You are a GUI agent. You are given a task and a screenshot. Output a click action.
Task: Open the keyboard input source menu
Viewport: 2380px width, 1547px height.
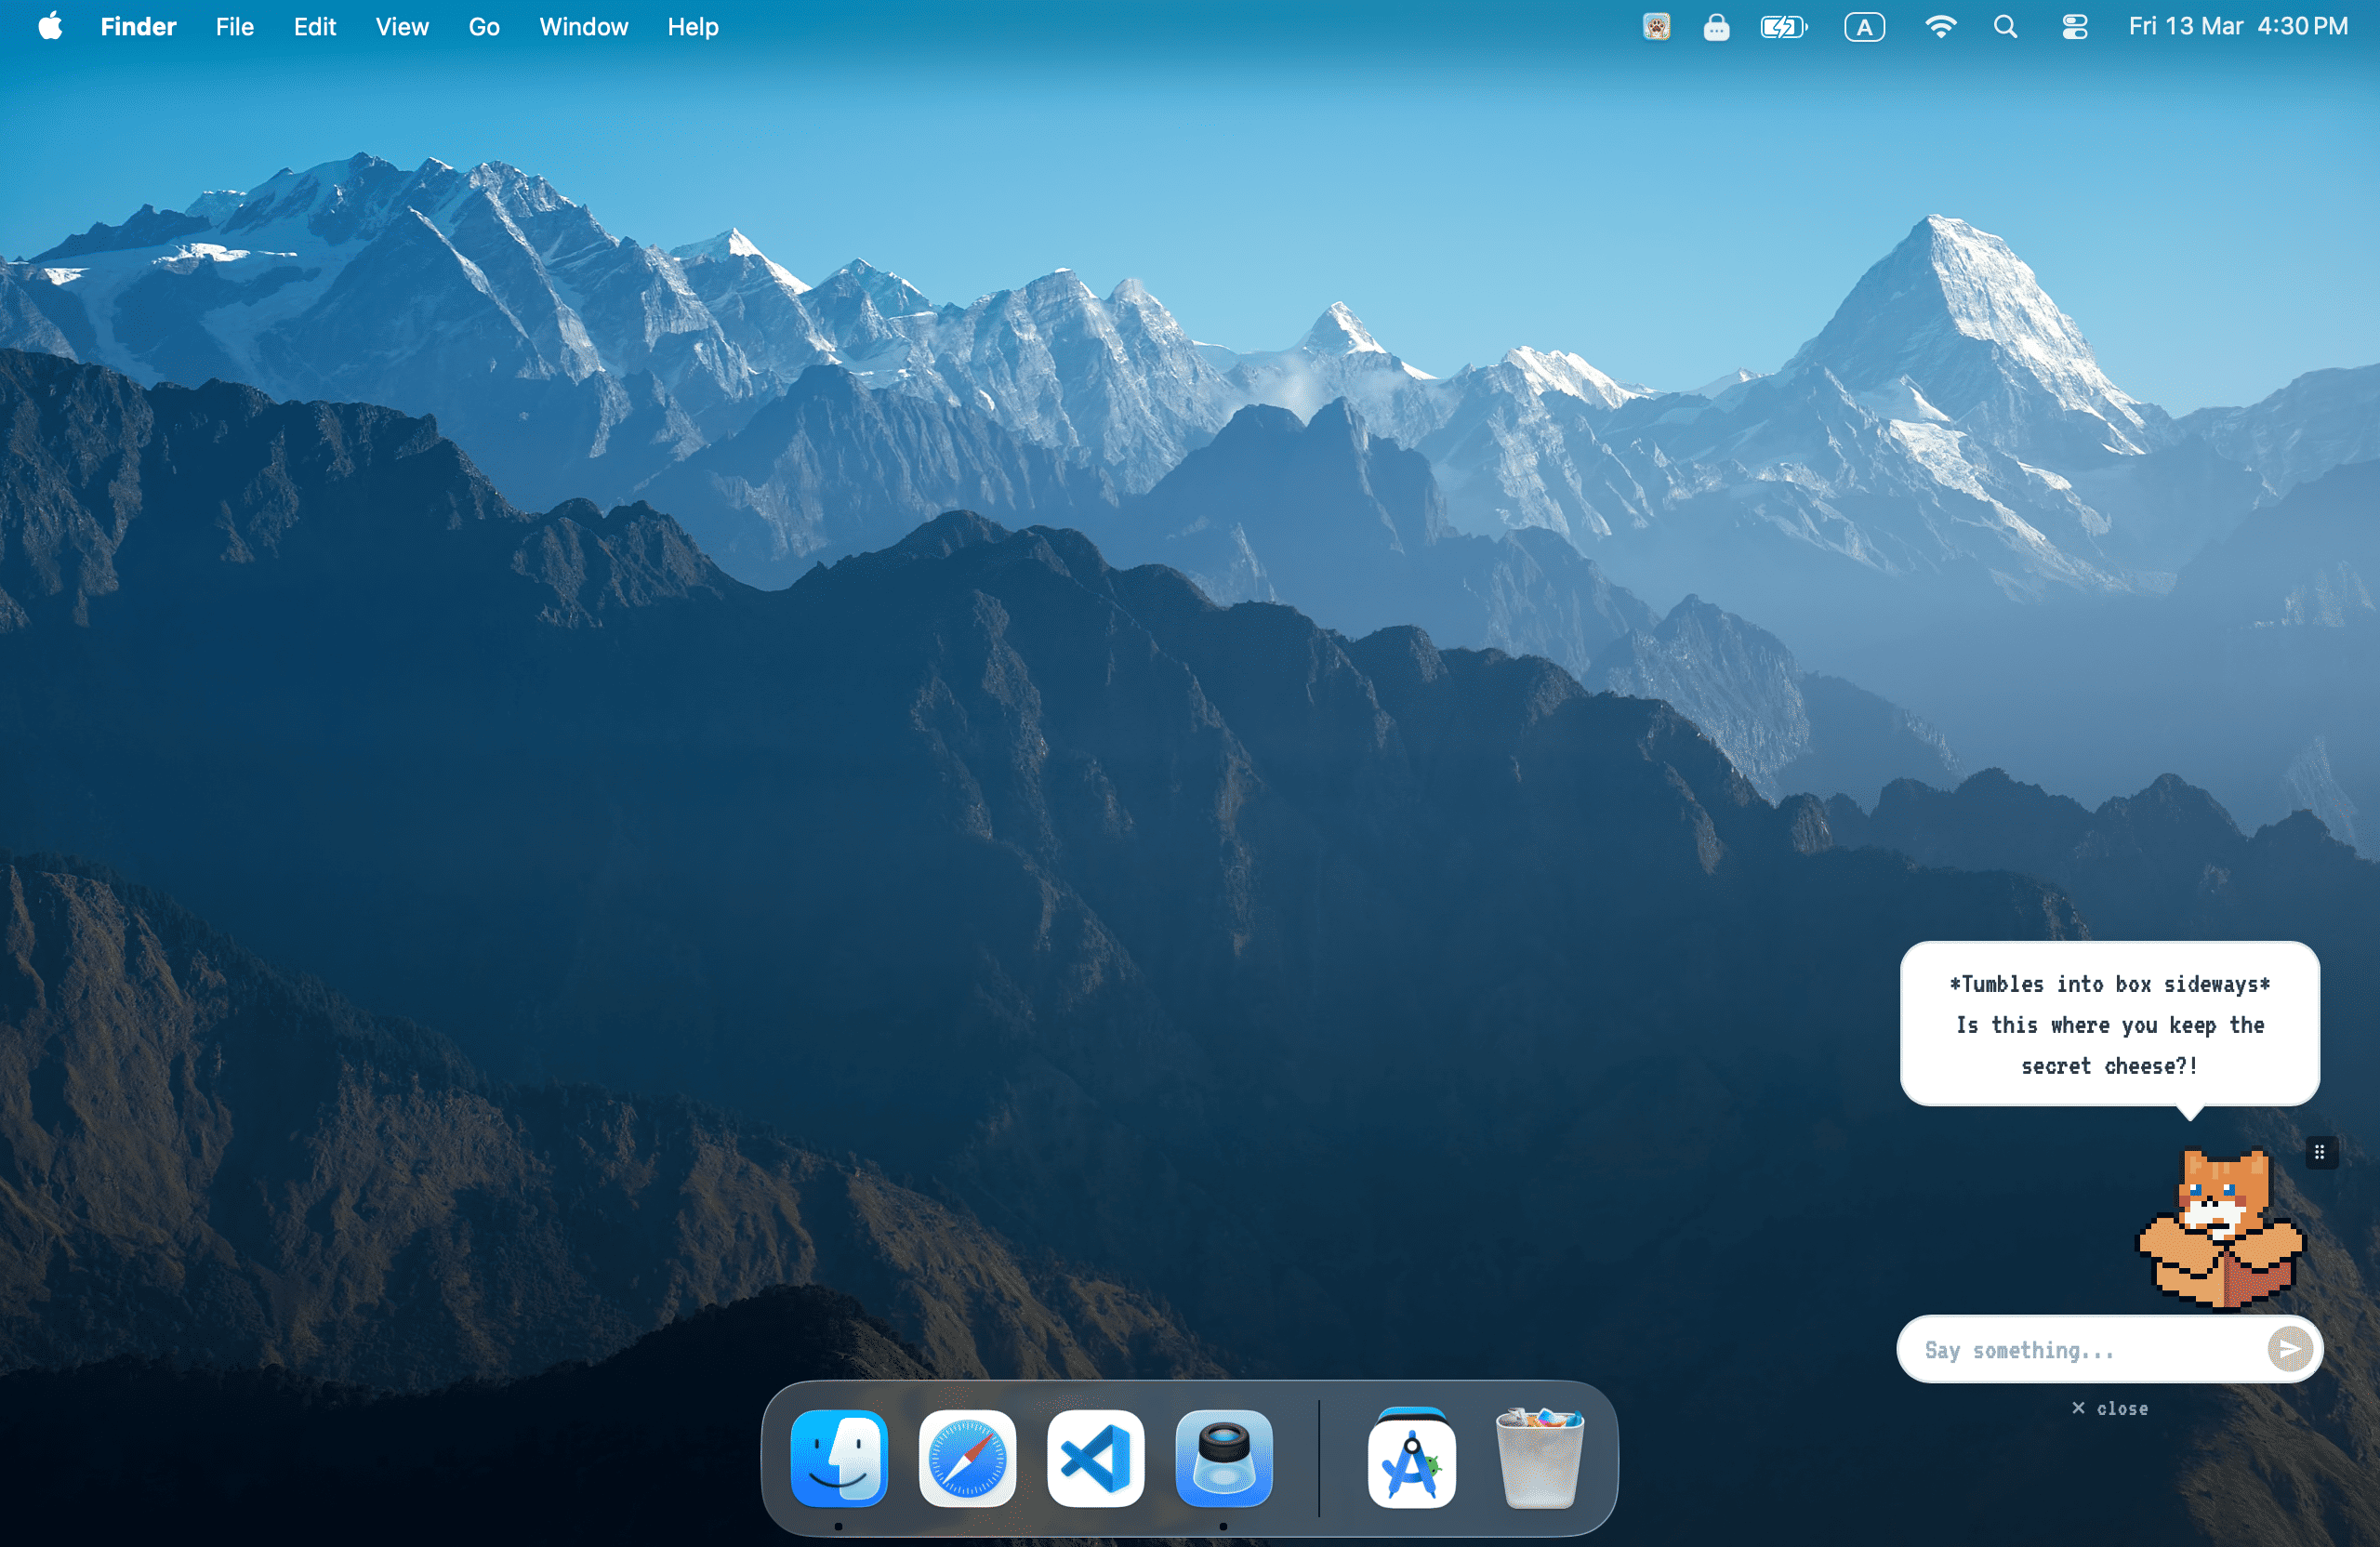[x=1864, y=27]
